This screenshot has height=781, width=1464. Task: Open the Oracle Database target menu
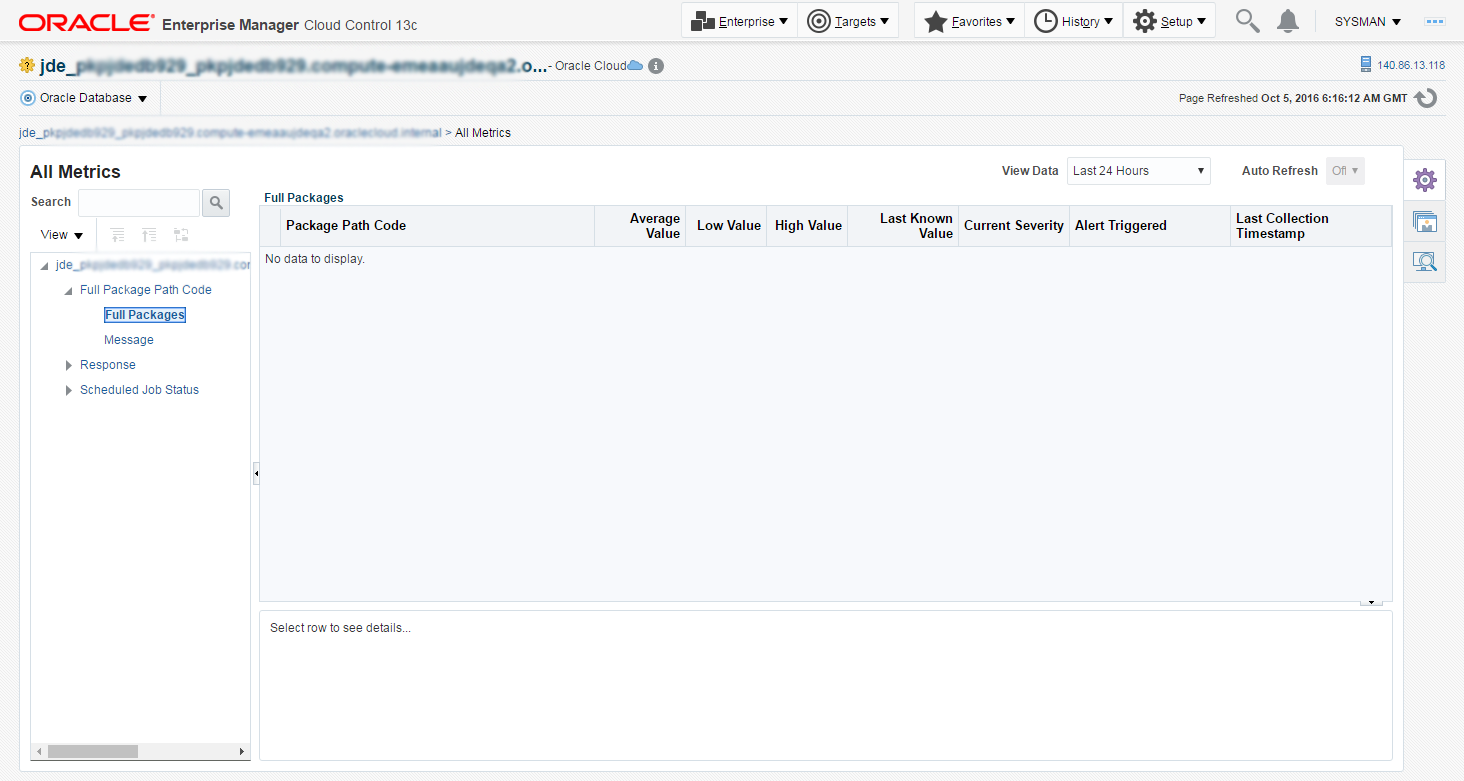point(84,98)
